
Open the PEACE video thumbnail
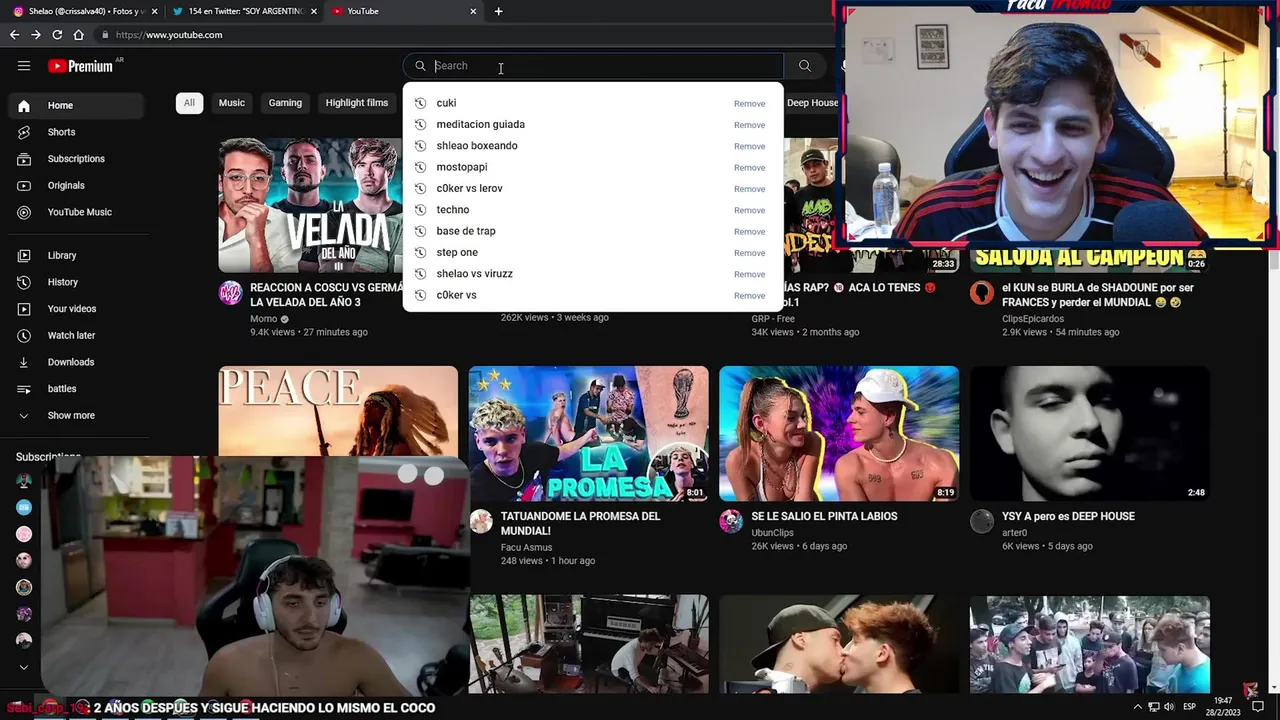(338, 411)
